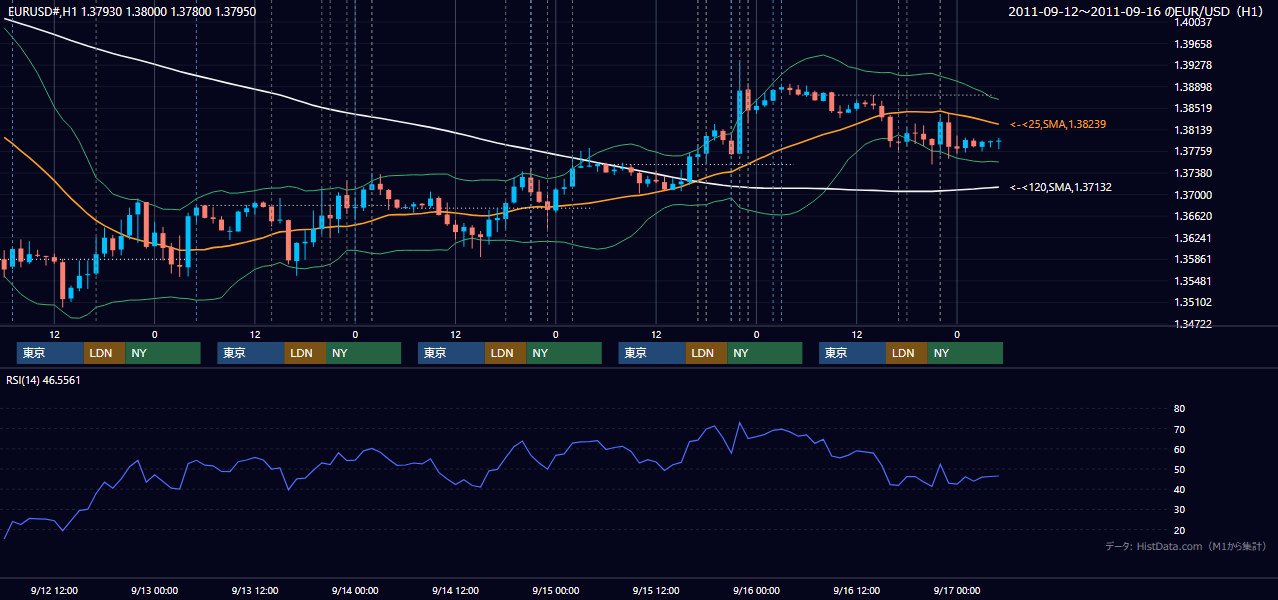Select the 1.35102 price label
This screenshot has width=1278, height=600.
(x=1192, y=302)
